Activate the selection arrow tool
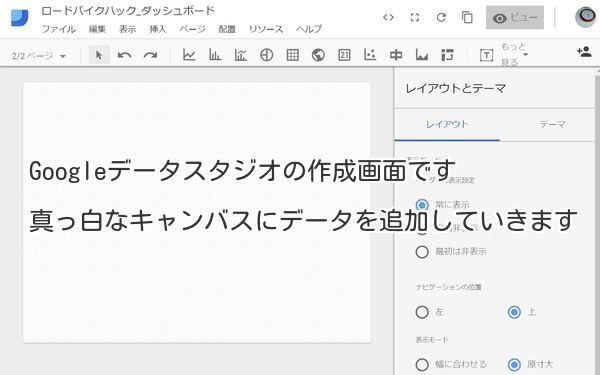The height and width of the screenshot is (375, 600). pyautogui.click(x=99, y=55)
